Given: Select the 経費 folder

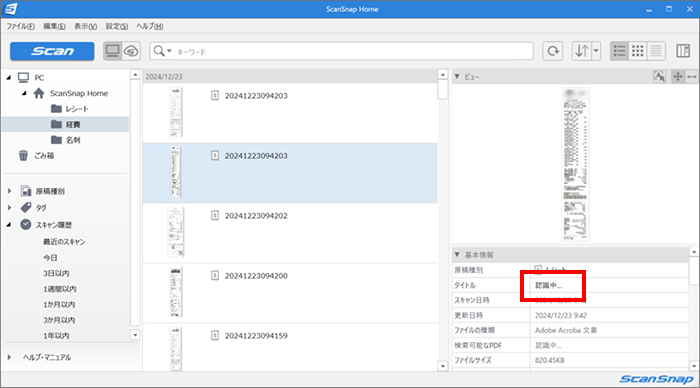Looking at the screenshot, I should [x=66, y=124].
